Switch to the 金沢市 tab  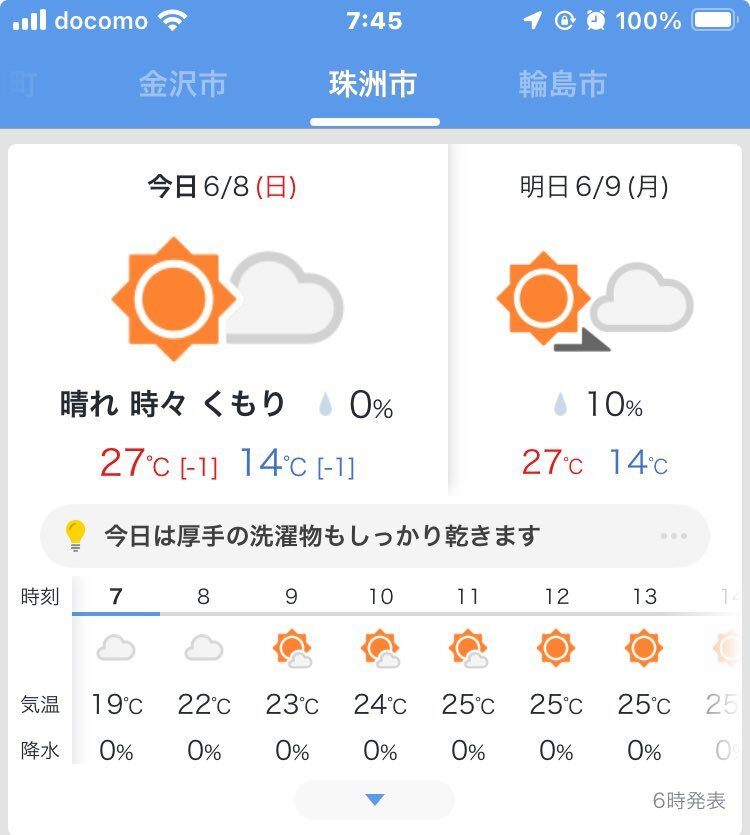(183, 84)
